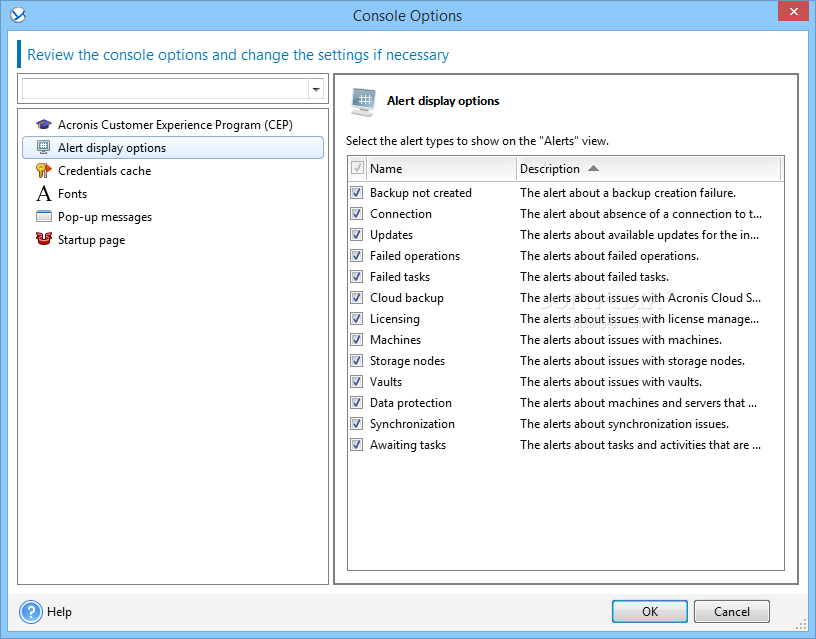
Task: Click the graduation cap icon beside Acronis Customer Experience Program
Action: point(44,125)
